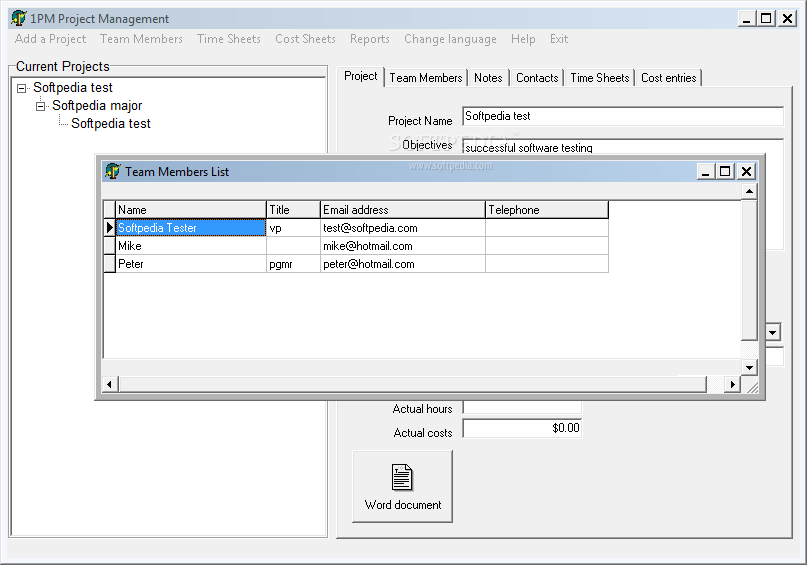The width and height of the screenshot is (807, 565).
Task: Click the vertical scrollbar up arrow in Team Members List
Action: [749, 191]
